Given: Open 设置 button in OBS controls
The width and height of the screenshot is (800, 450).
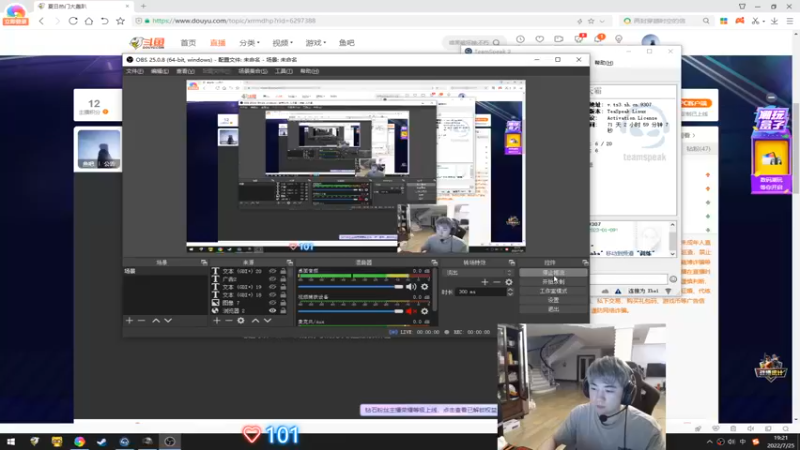Looking at the screenshot, I should (x=553, y=301).
